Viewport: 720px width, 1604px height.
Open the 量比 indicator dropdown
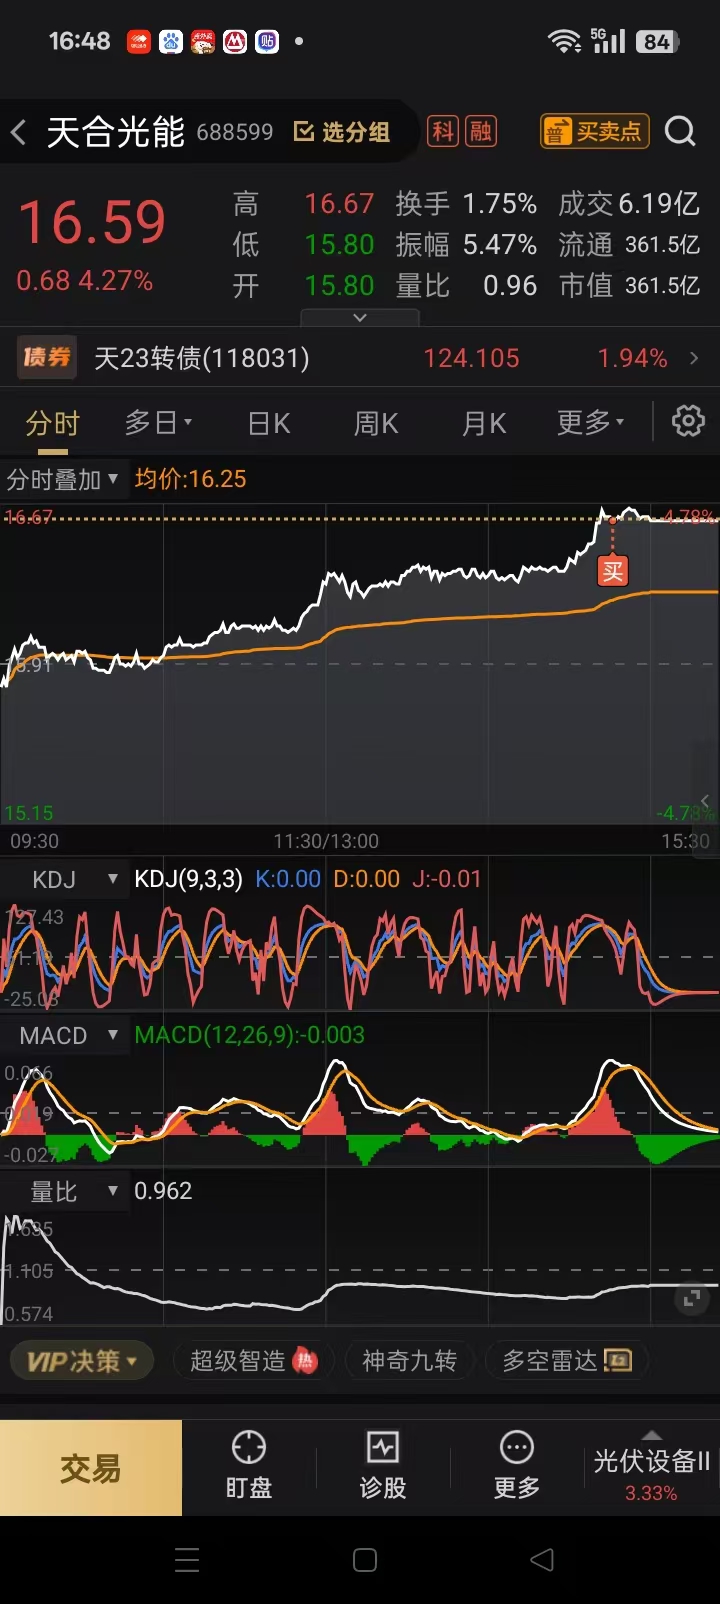(x=65, y=1191)
